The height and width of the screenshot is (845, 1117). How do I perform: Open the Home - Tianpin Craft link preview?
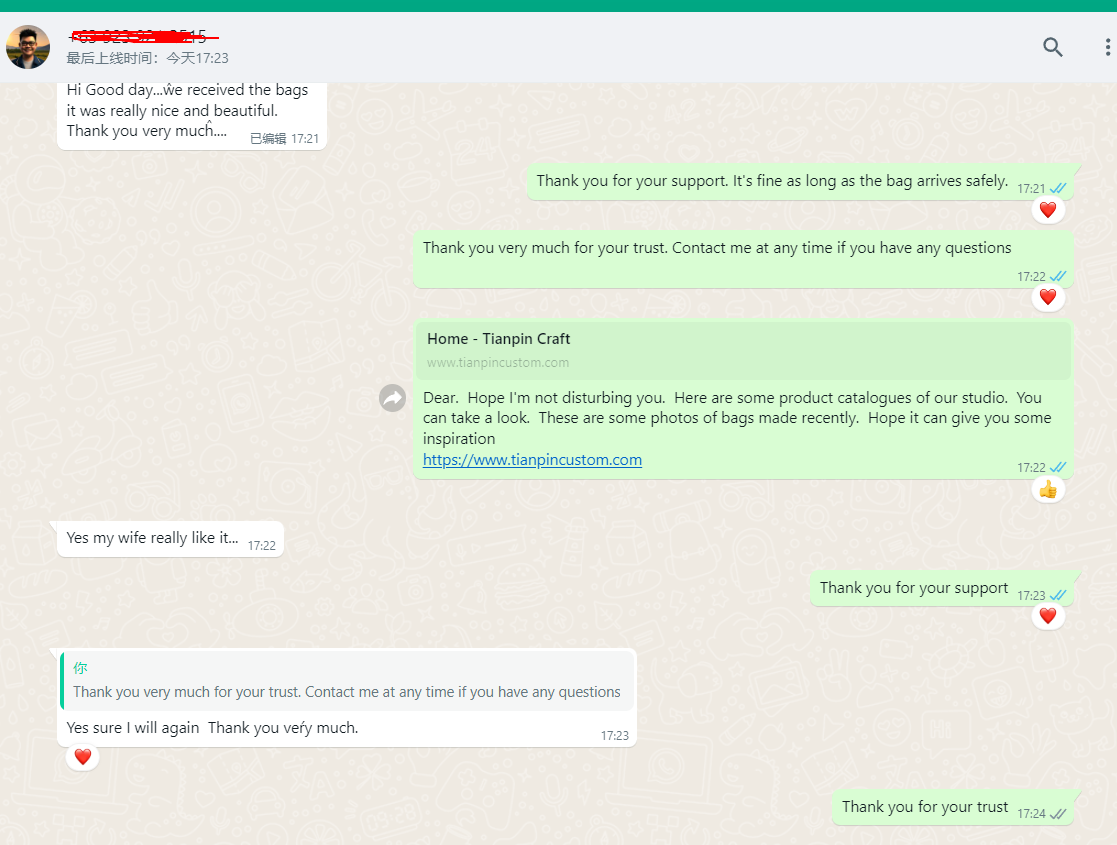click(742, 350)
